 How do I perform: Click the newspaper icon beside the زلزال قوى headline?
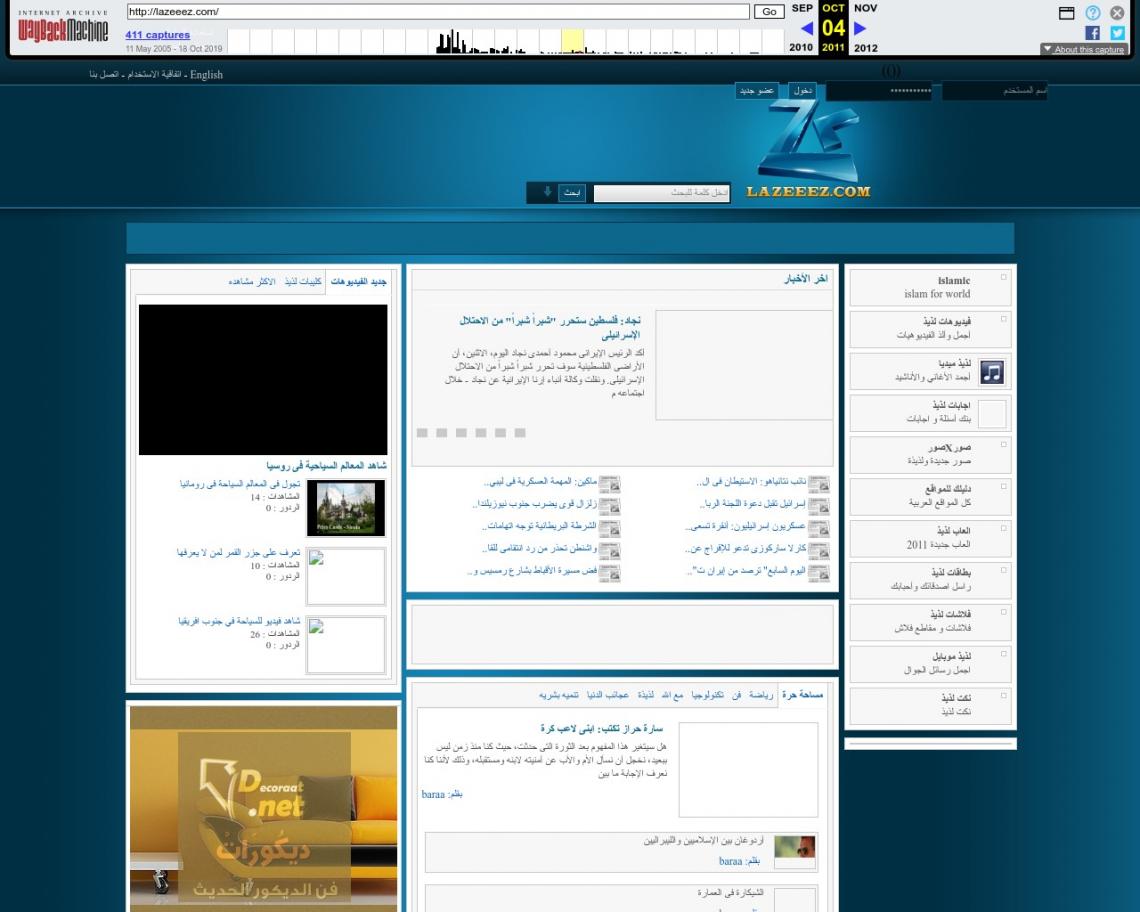coord(609,505)
